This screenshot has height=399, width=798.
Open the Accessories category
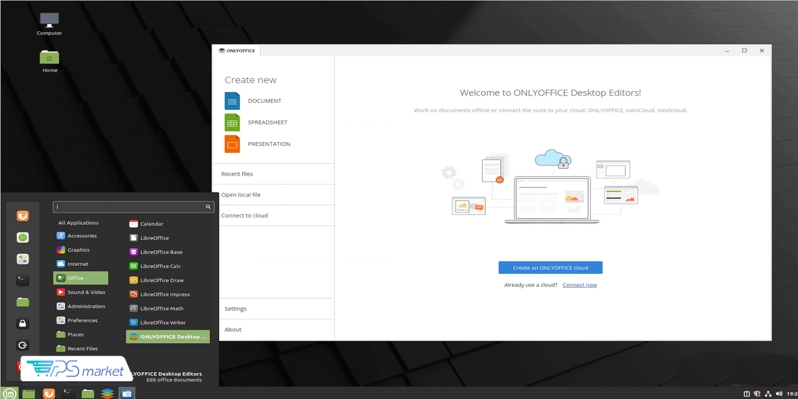pyautogui.click(x=81, y=236)
